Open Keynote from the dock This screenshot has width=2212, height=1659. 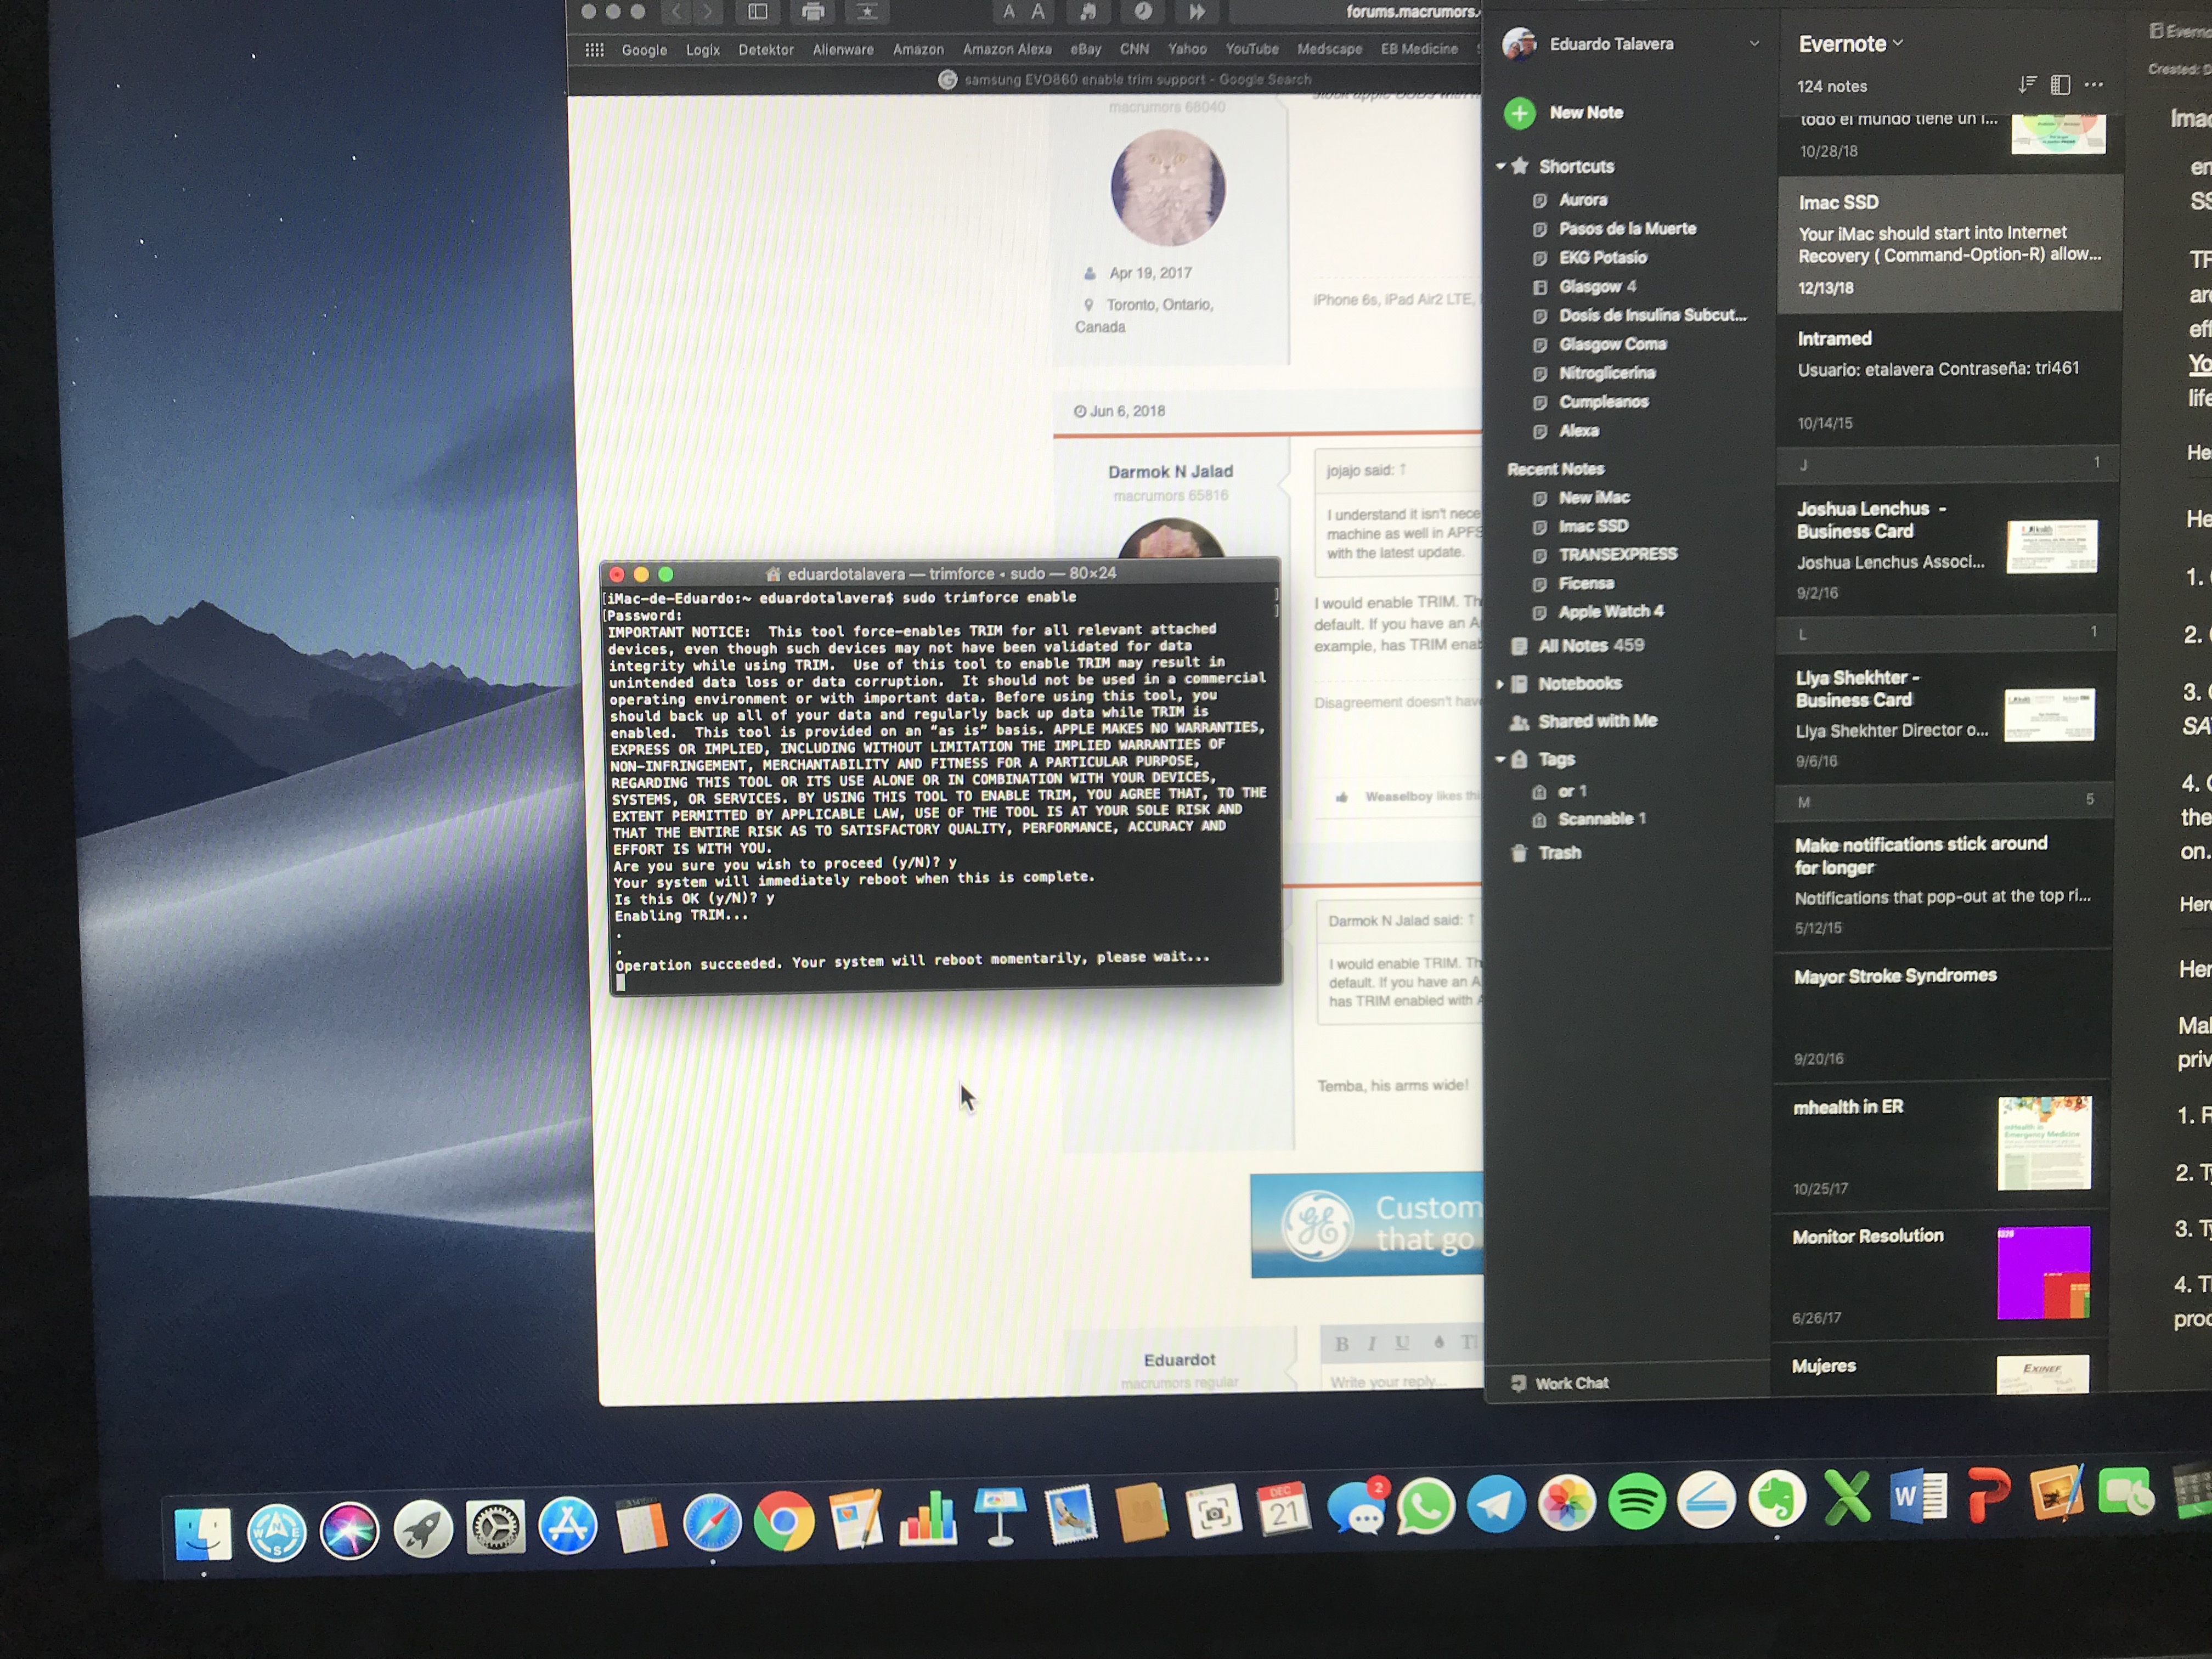1000,1516
